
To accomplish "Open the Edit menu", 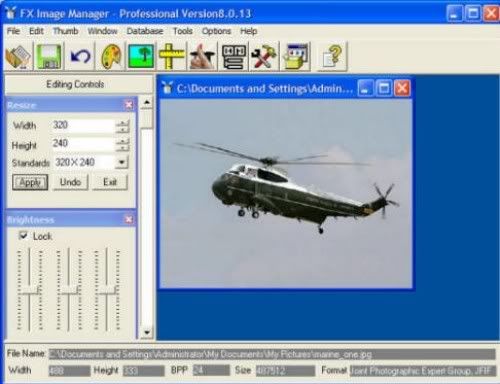I will point(36,31).
